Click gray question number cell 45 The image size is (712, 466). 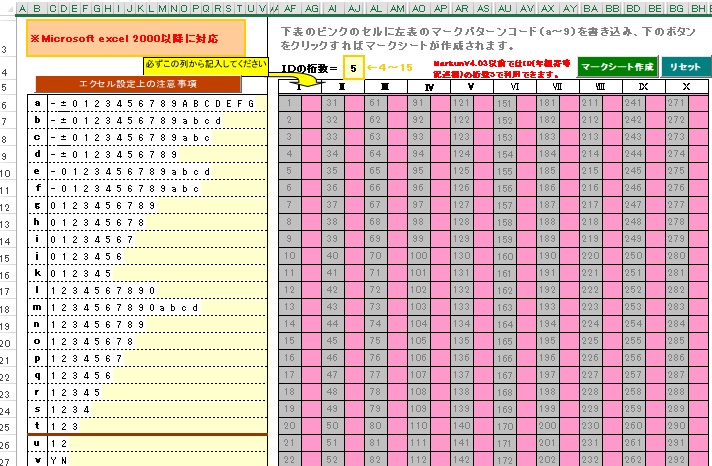click(x=332, y=341)
